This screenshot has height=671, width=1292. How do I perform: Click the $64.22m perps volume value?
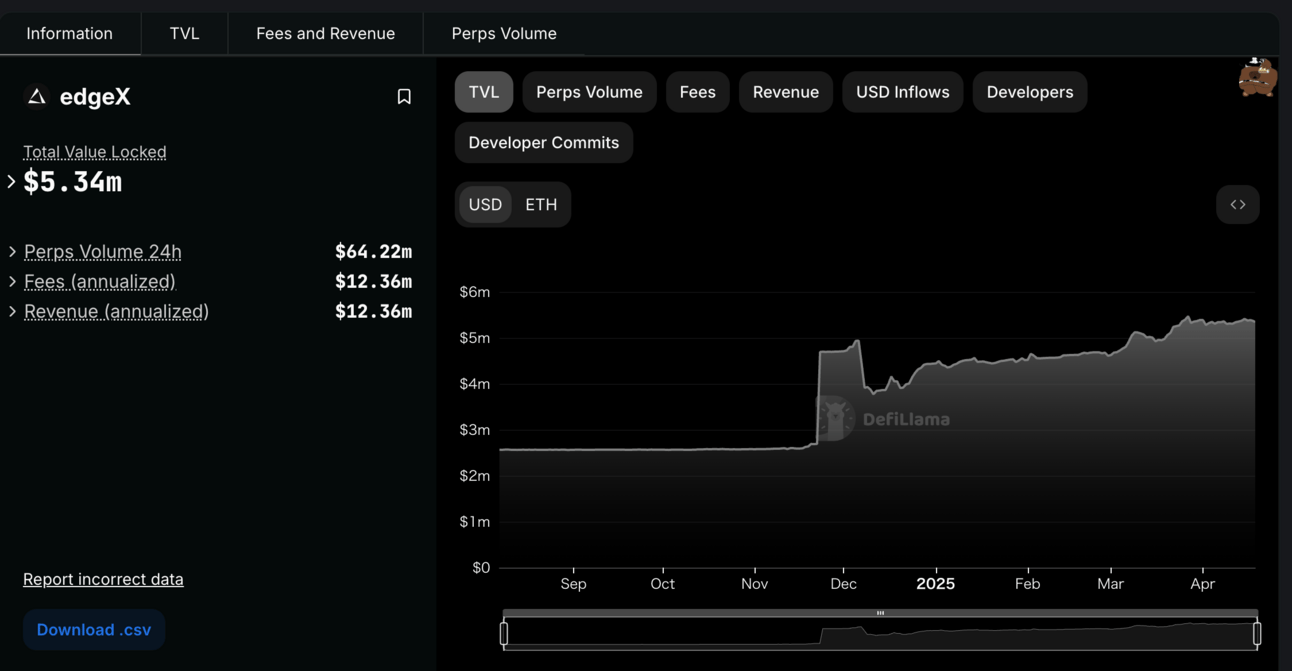click(x=373, y=251)
